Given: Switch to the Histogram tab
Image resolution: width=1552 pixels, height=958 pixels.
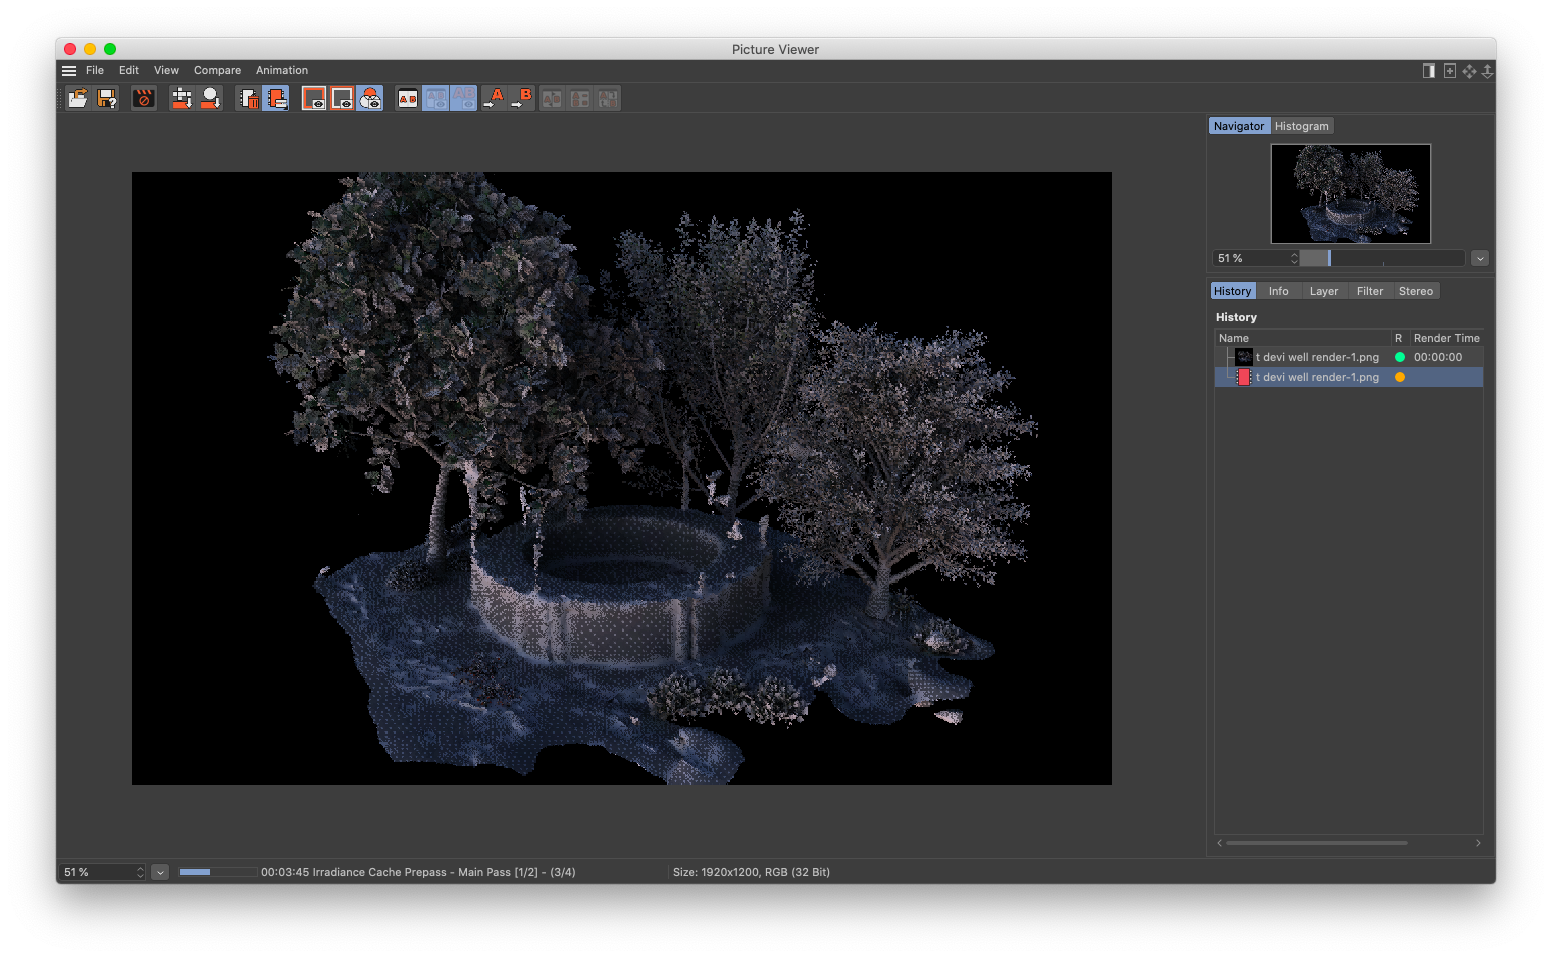Looking at the screenshot, I should pyautogui.click(x=1301, y=125).
